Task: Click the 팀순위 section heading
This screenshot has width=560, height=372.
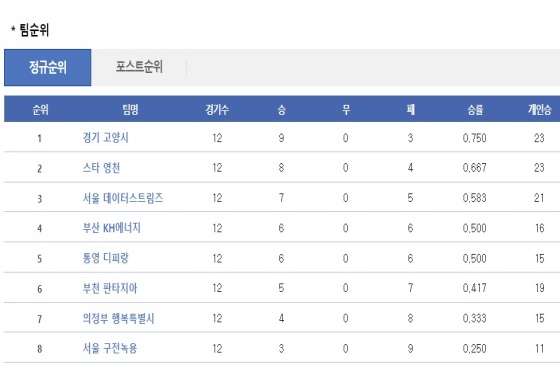Action: [34, 30]
